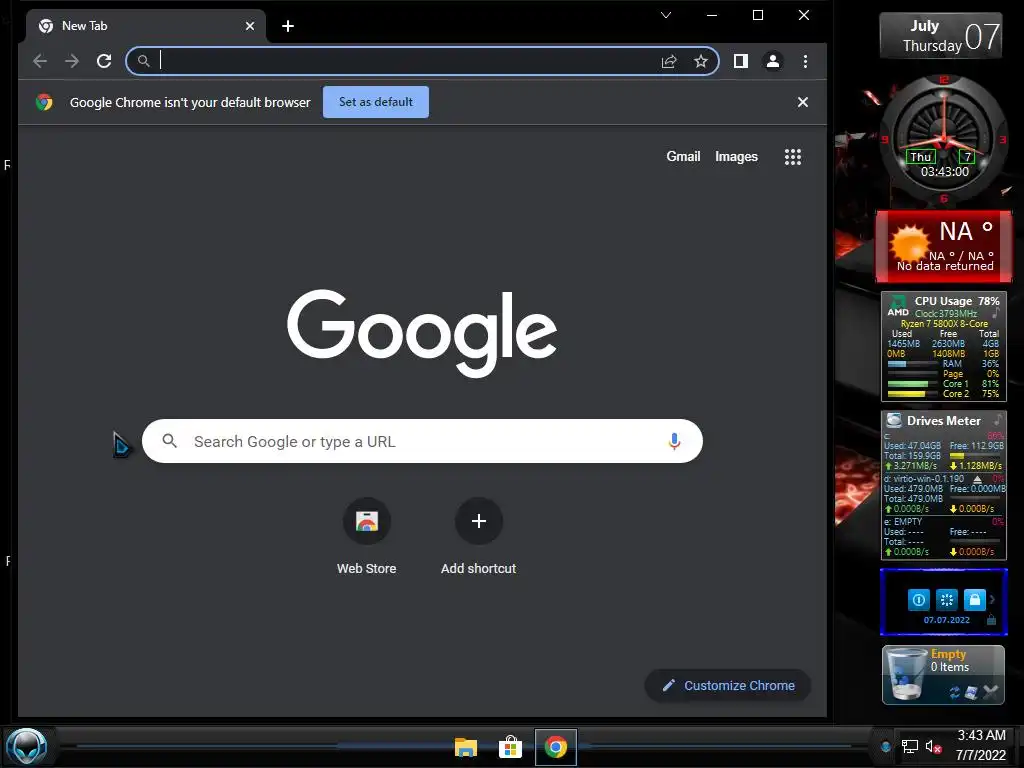Screen dimensions: 1024x768
Task: Click the 'No data returned' weather text
Action: coord(945,266)
